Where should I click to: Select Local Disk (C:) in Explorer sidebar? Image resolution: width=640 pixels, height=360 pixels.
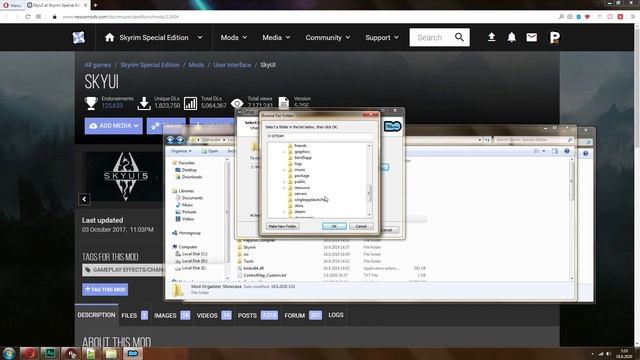[x=191, y=254]
